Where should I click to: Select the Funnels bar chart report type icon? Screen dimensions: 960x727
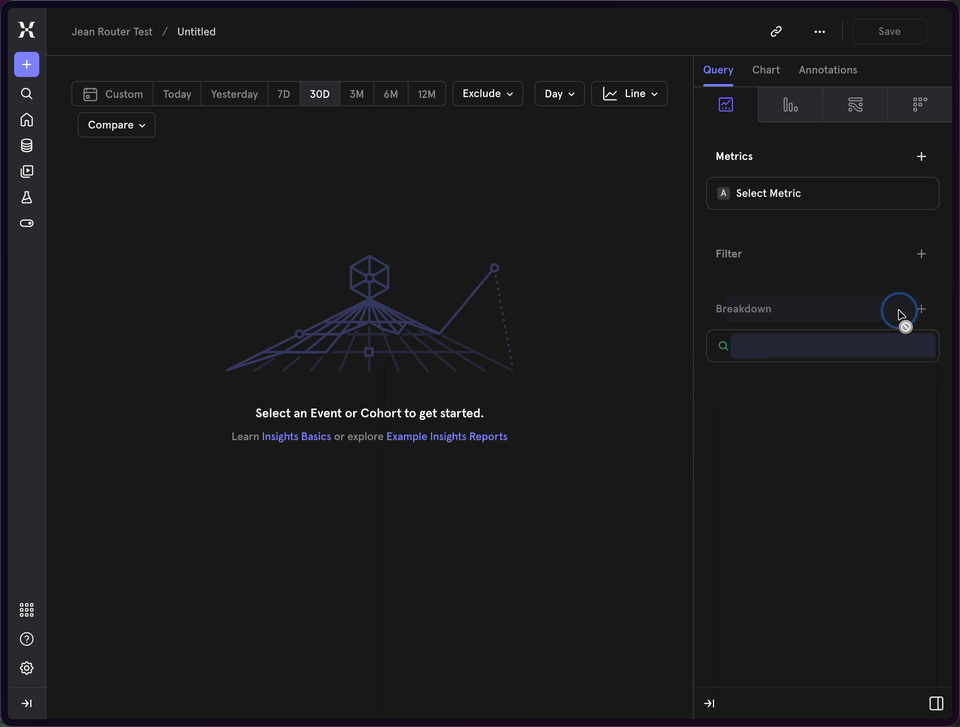pyautogui.click(x=790, y=105)
